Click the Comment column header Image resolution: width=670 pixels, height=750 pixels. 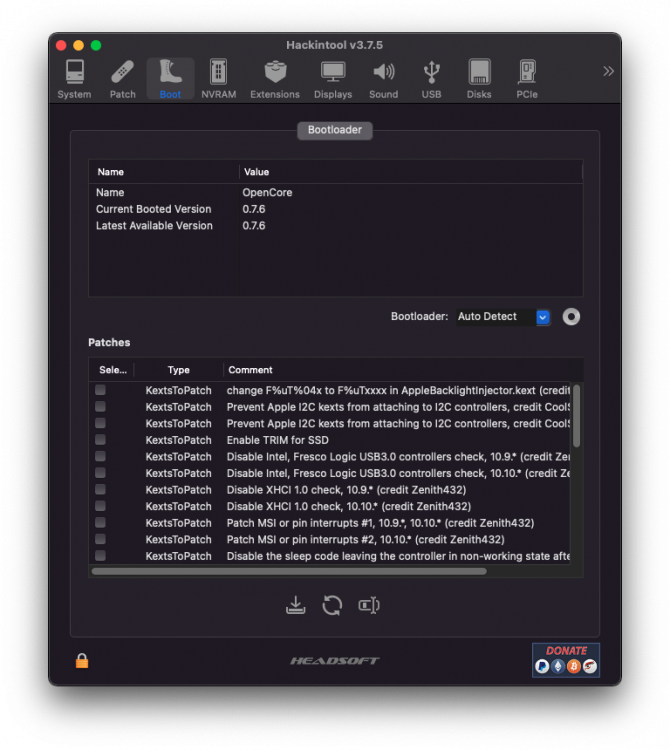(x=250, y=370)
